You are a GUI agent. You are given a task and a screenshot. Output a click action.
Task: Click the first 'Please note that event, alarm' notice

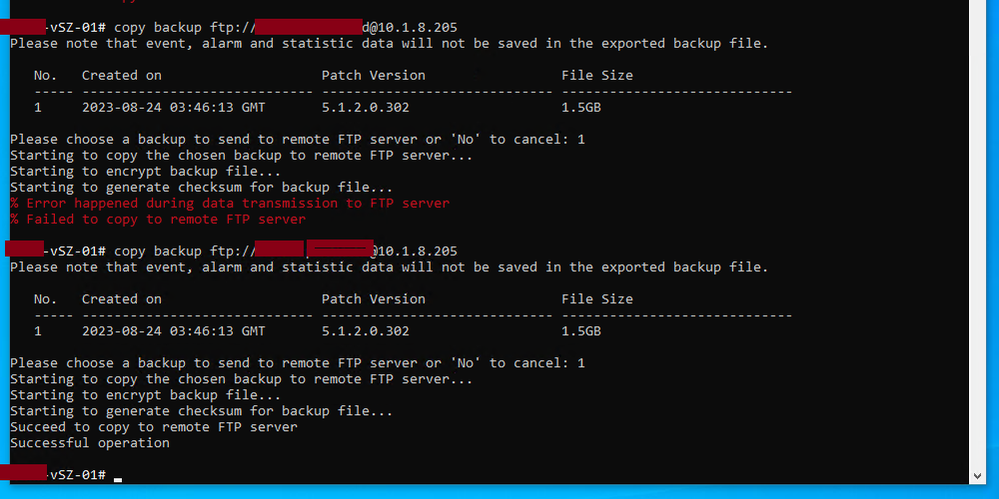tap(389, 43)
